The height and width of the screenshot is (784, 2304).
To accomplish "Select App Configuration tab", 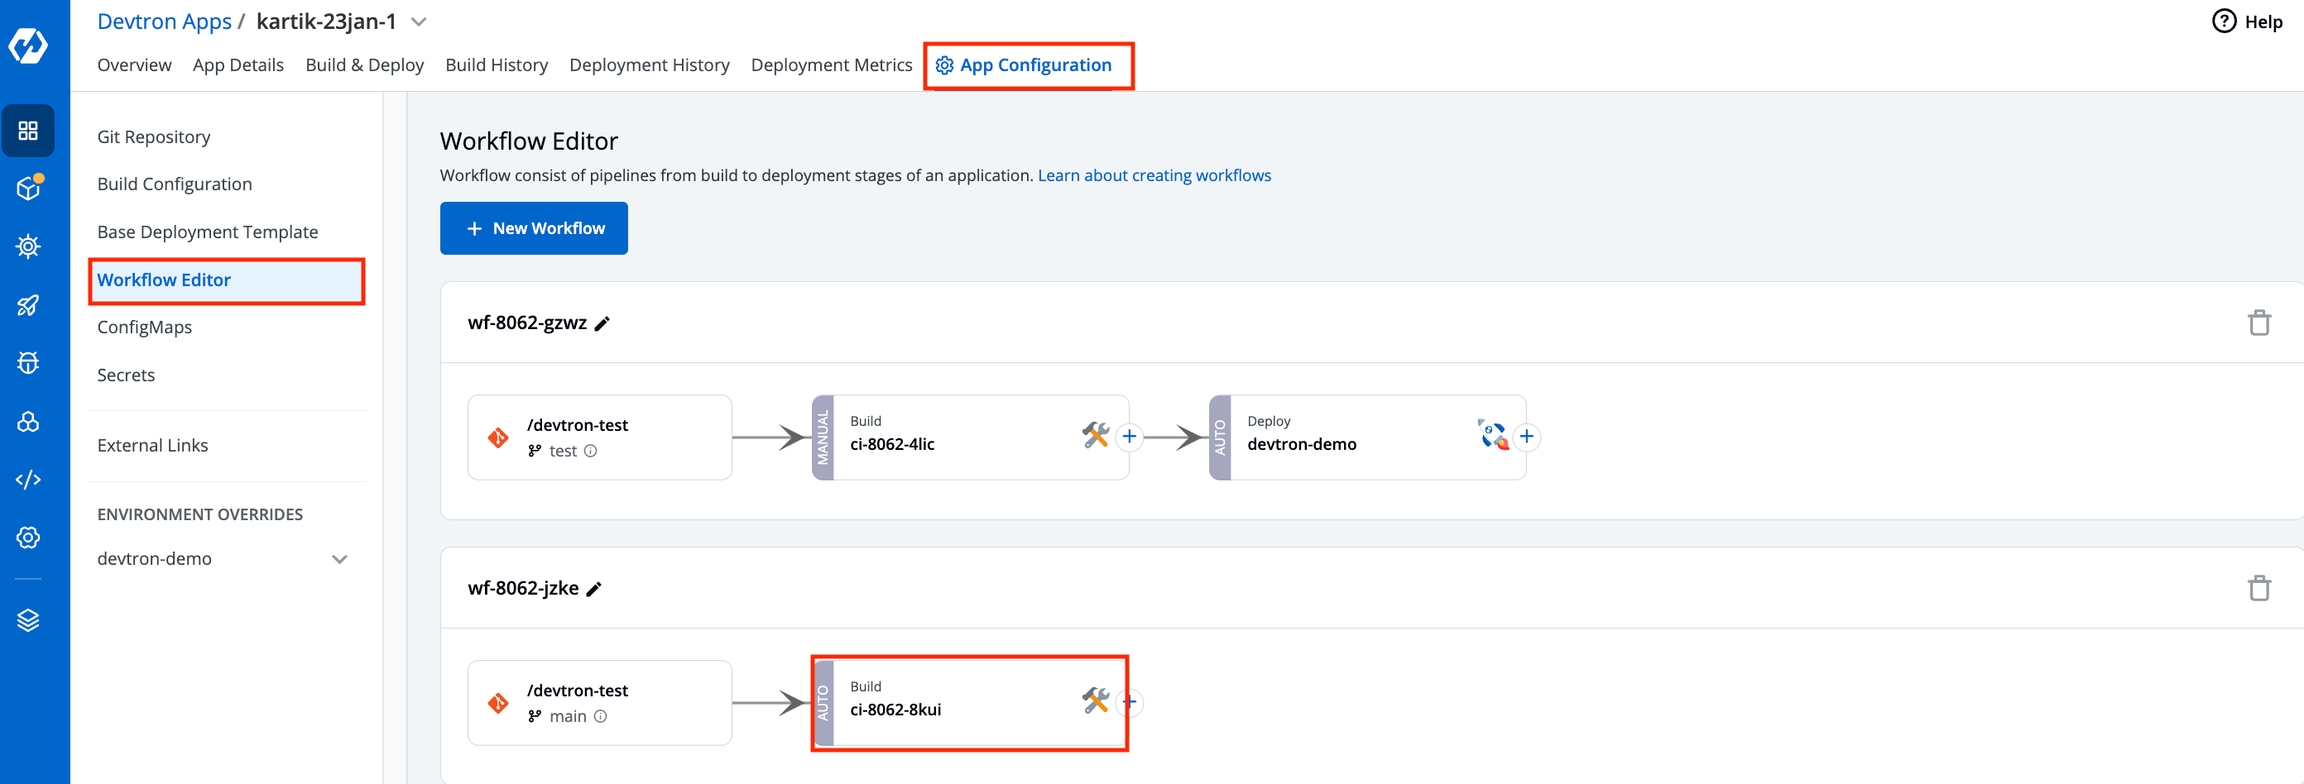I will pos(1024,65).
